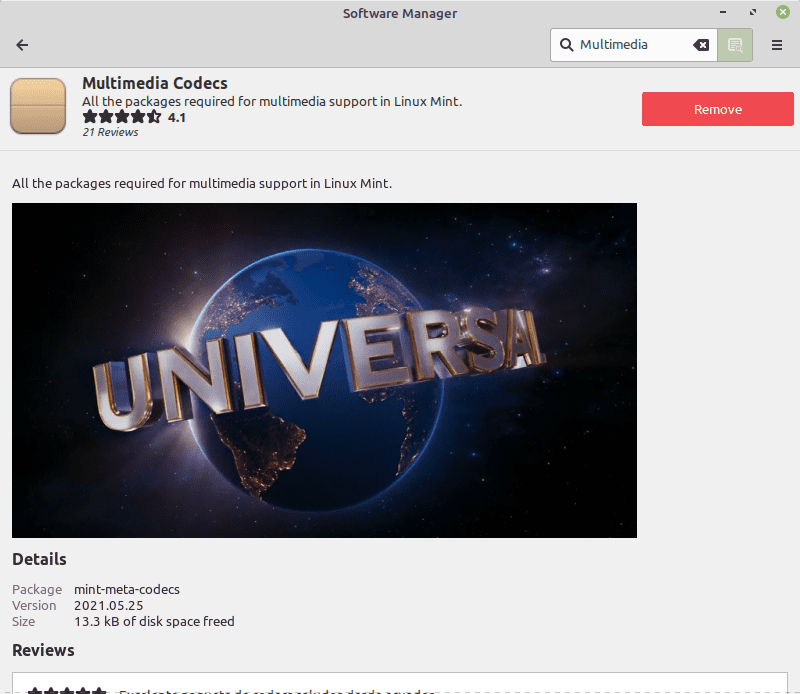Click the Reviews heading
800x694 pixels.
43,650
